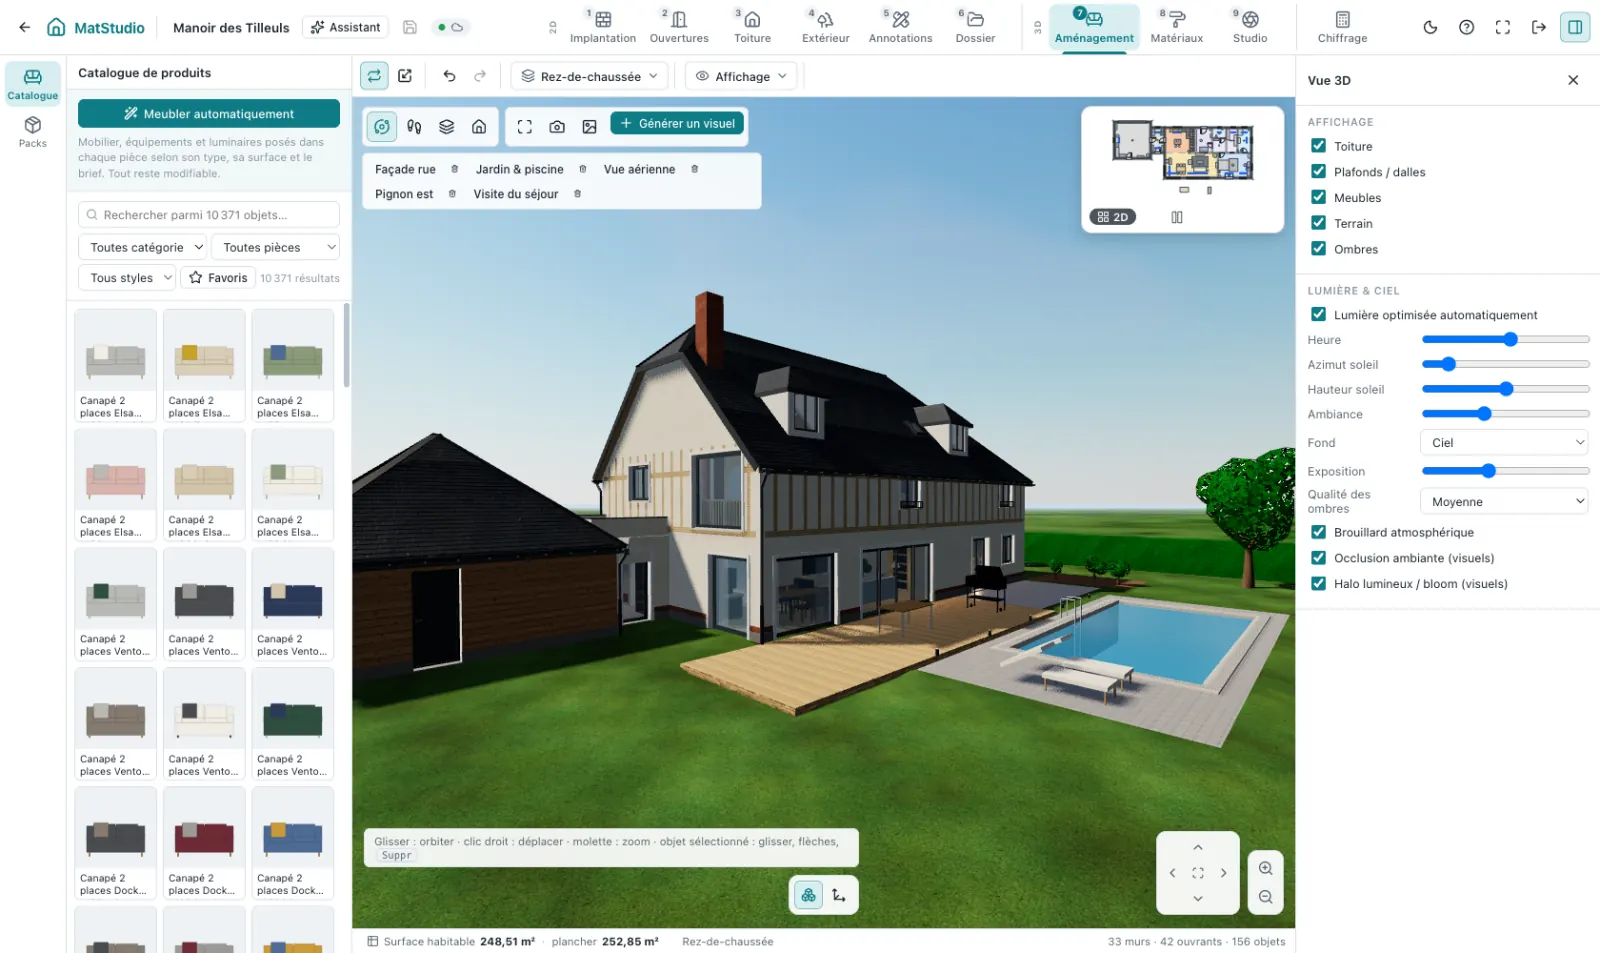Disable Lumière optimisée automatiquement
1600x953 pixels.
[1319, 315]
